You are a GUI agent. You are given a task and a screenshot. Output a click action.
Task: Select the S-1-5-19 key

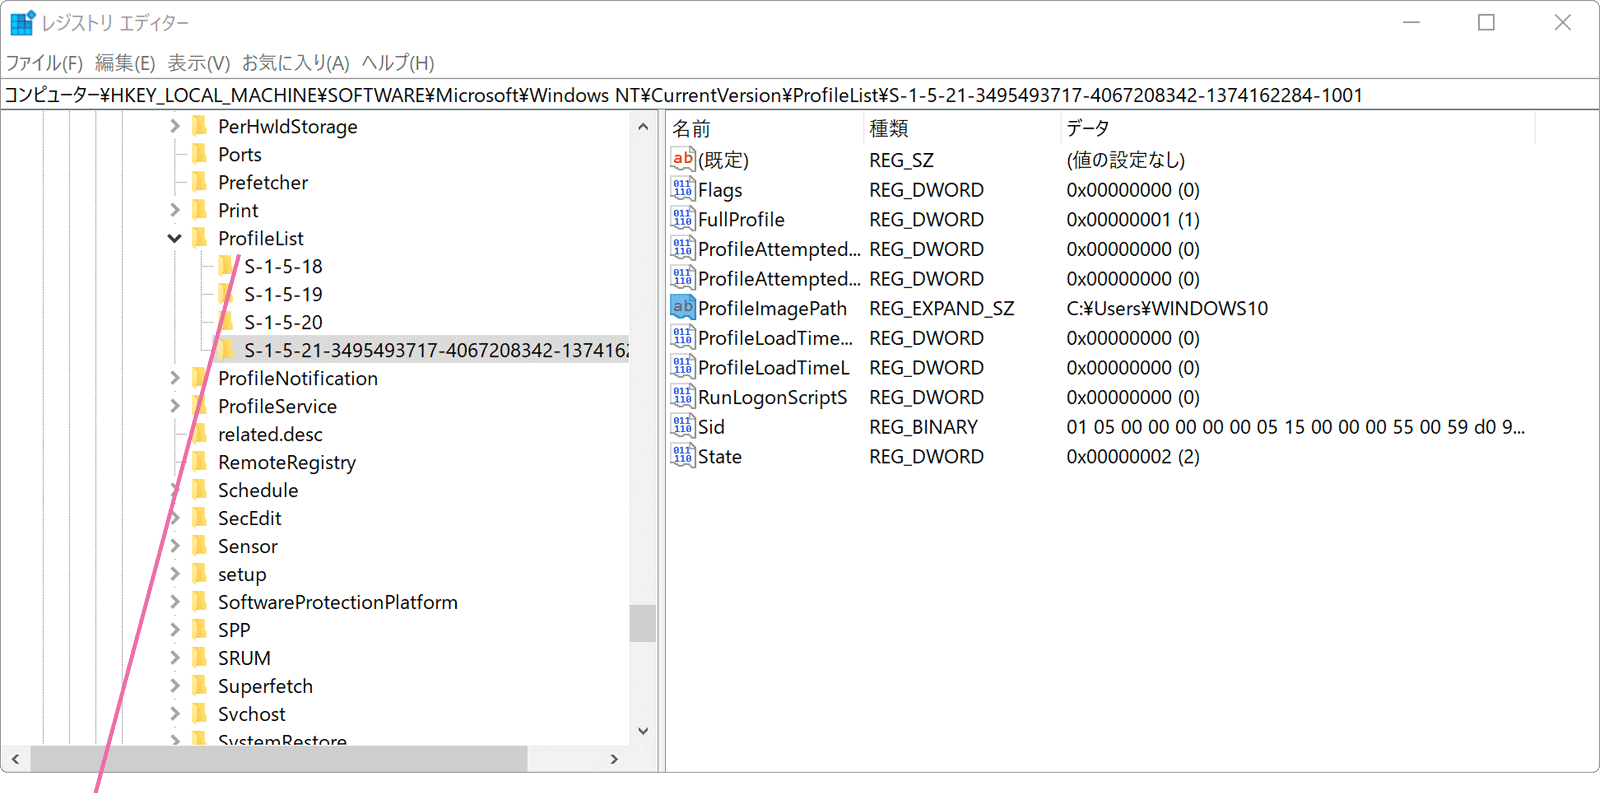click(283, 294)
